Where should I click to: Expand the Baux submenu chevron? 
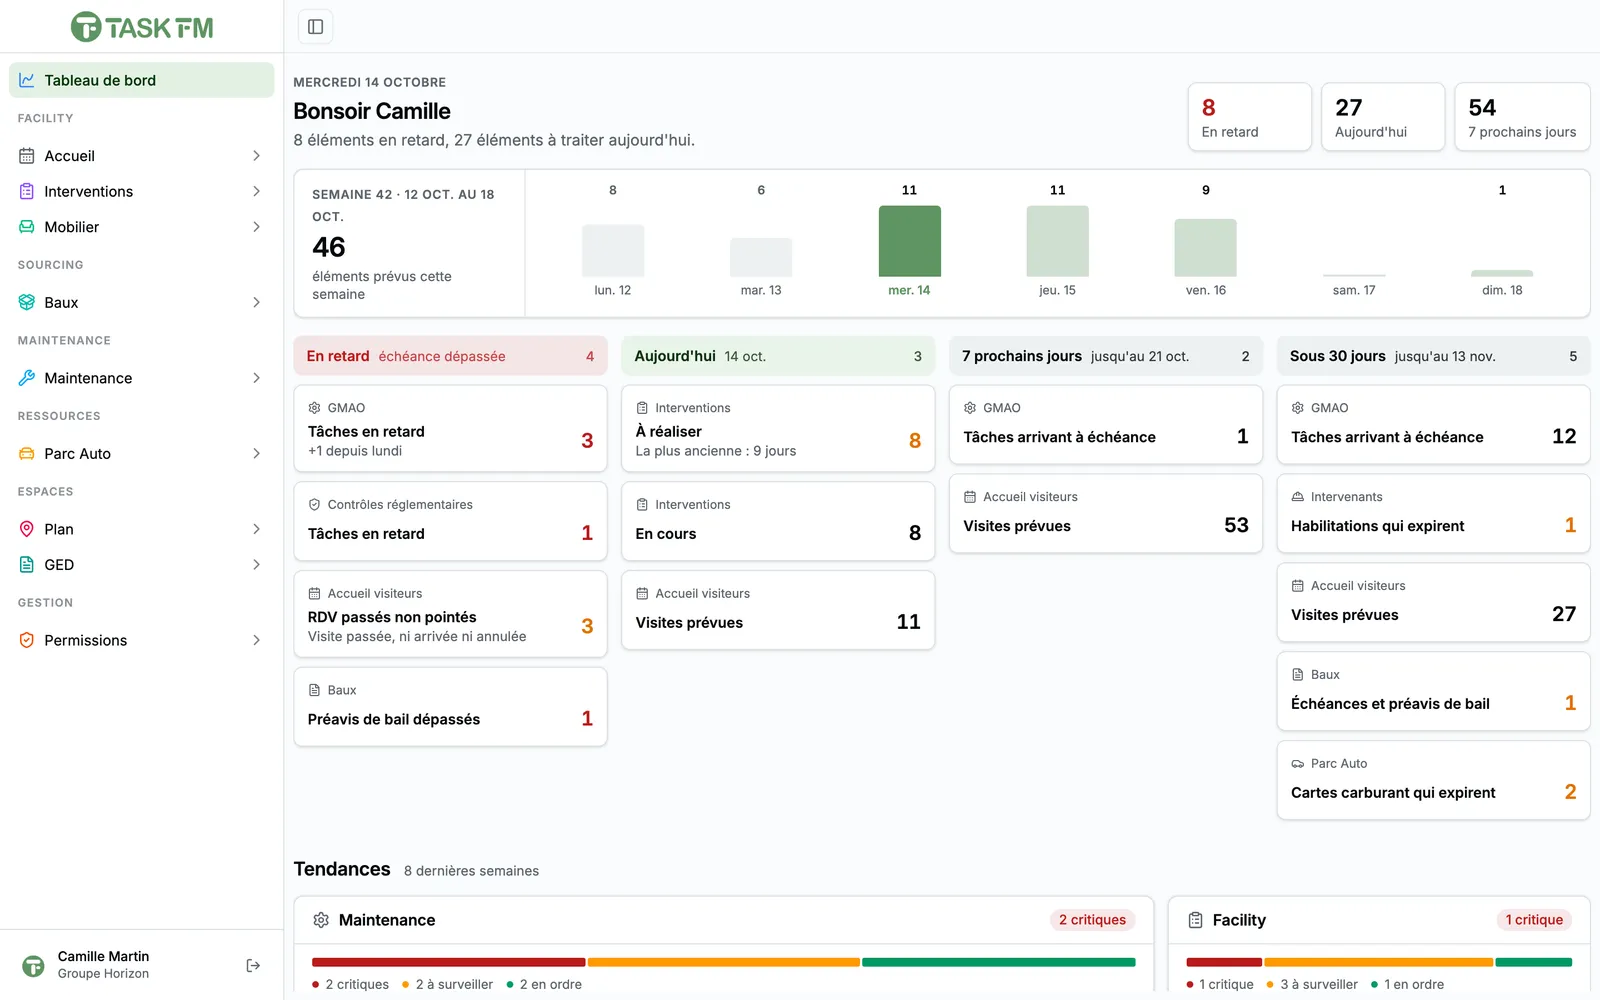[x=256, y=302]
